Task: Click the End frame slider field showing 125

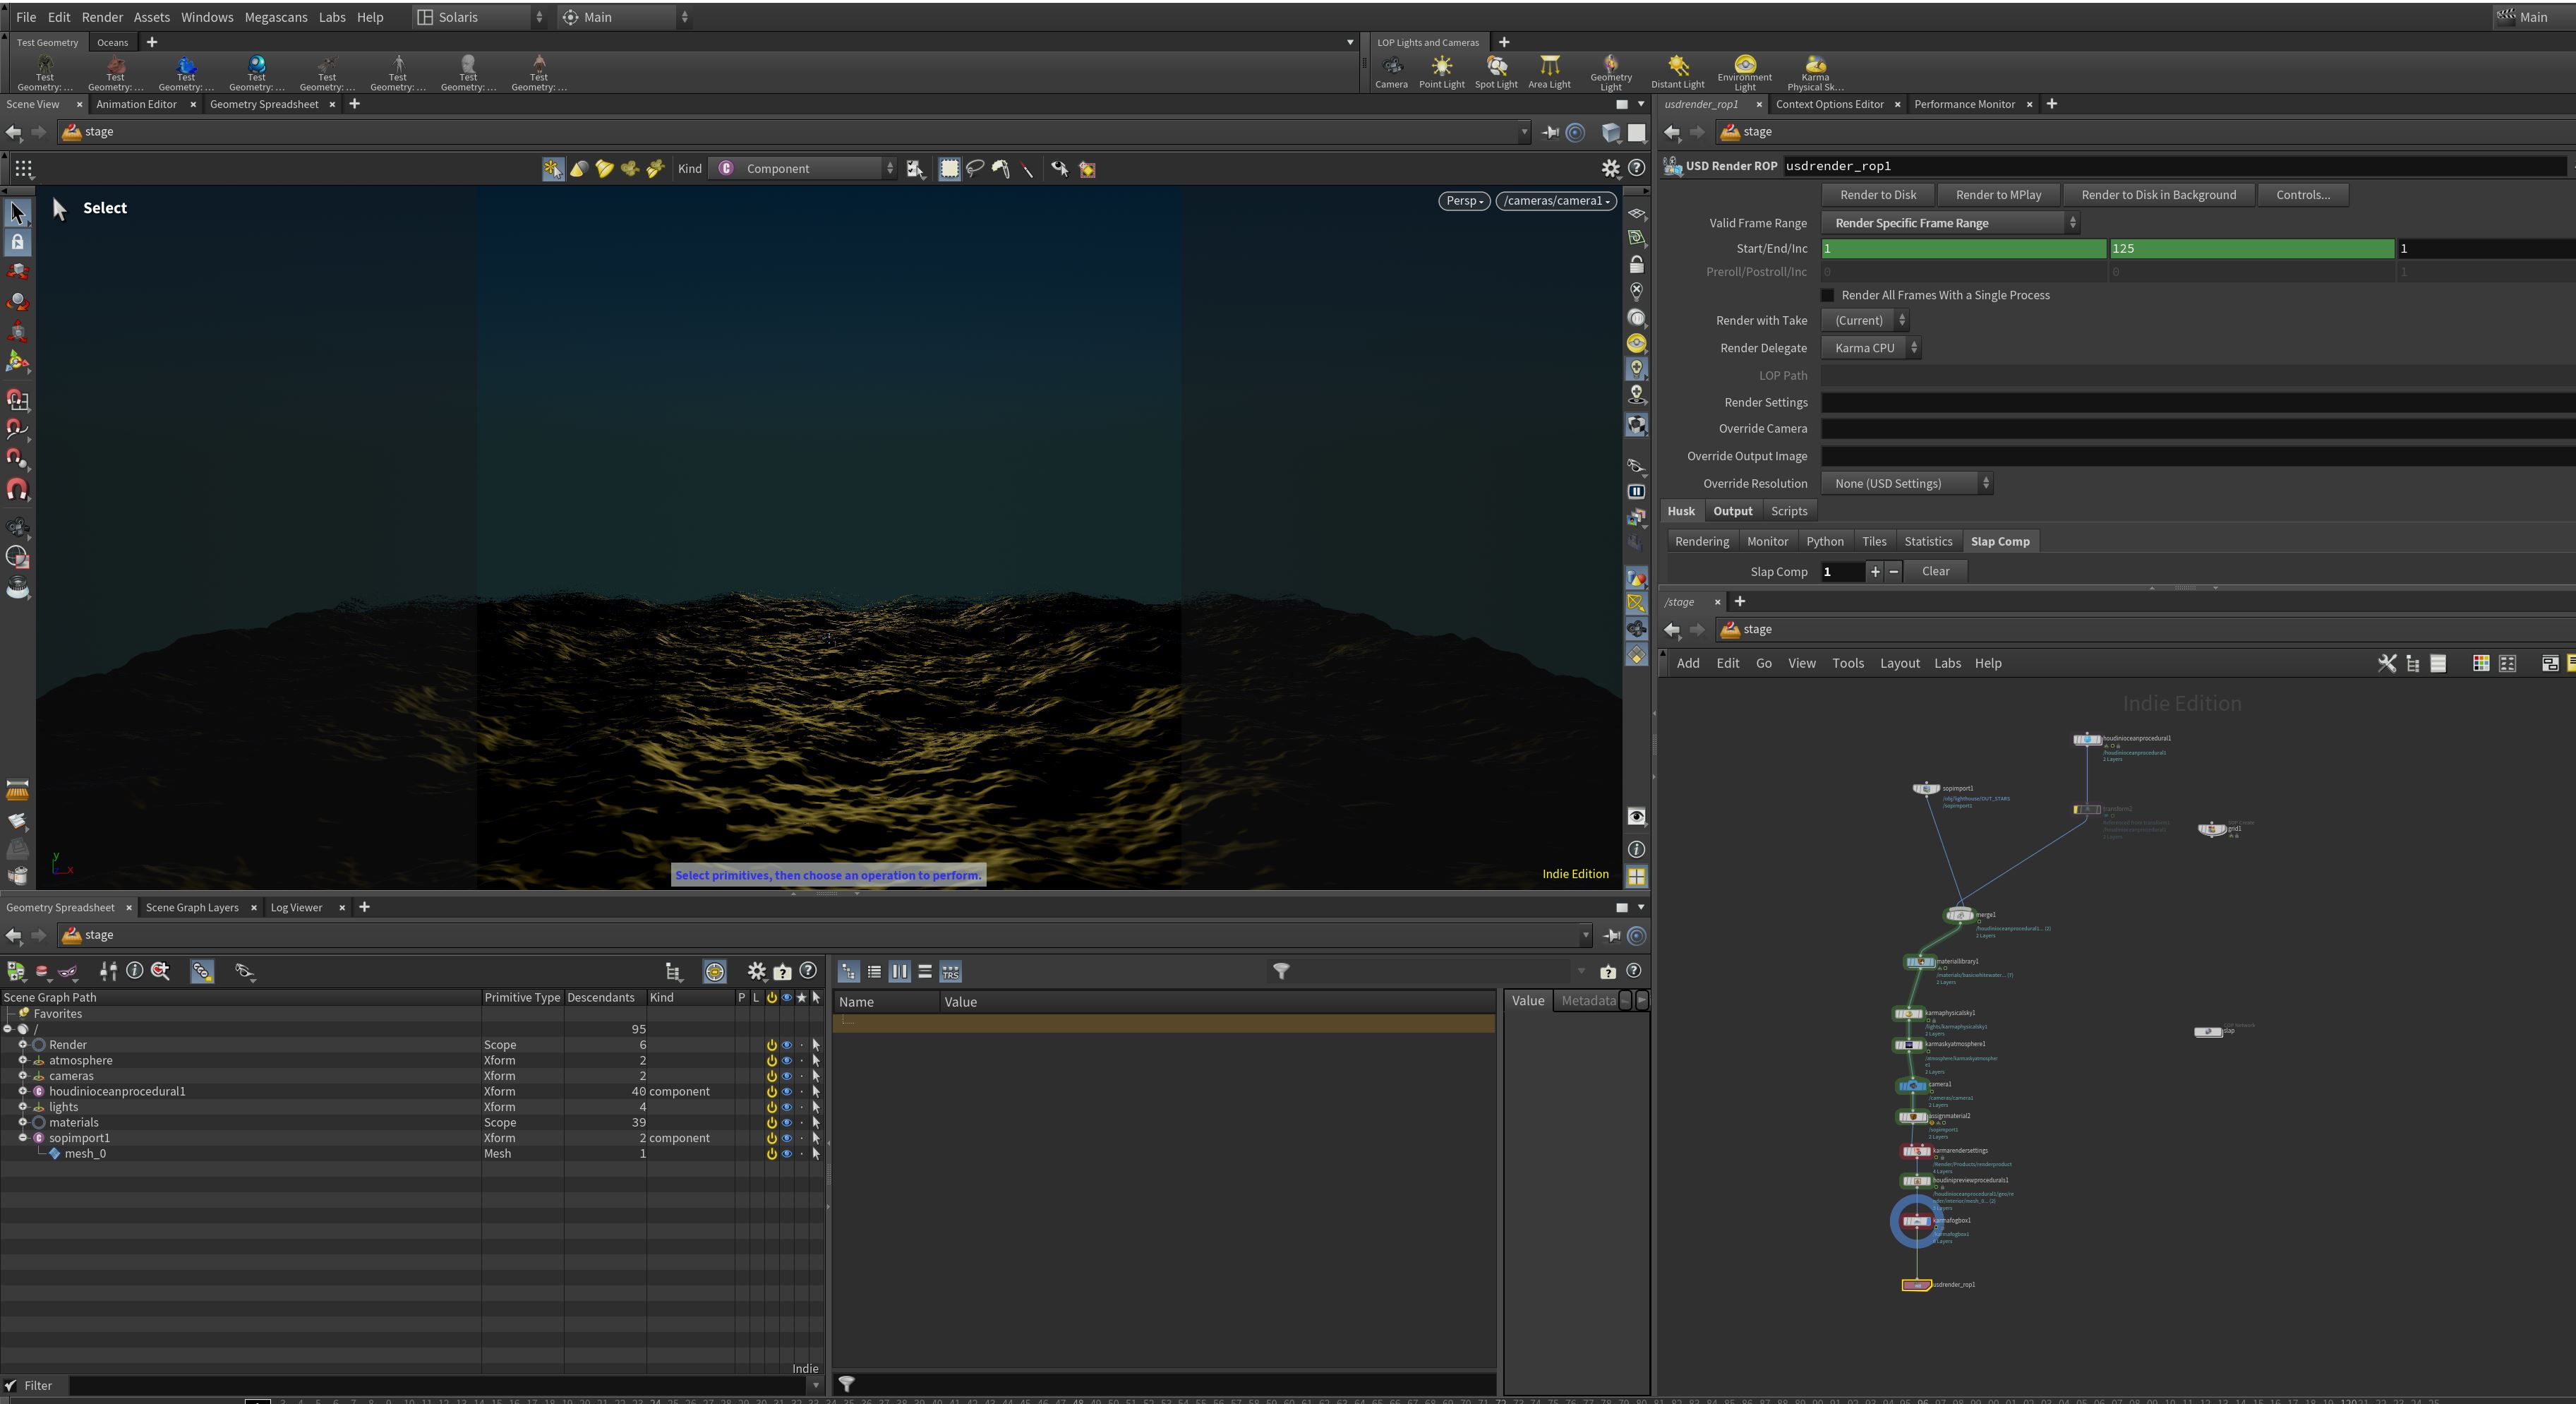Action: tap(2251, 248)
